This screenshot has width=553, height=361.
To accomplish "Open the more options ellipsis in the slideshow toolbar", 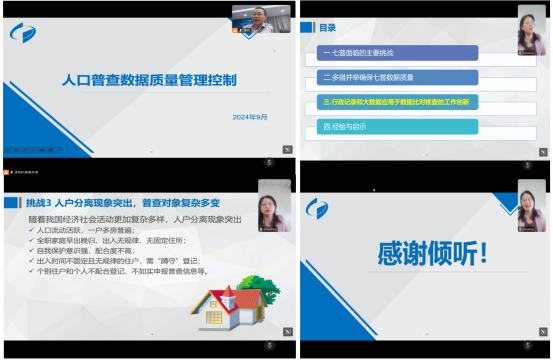I will (x=50, y=150).
